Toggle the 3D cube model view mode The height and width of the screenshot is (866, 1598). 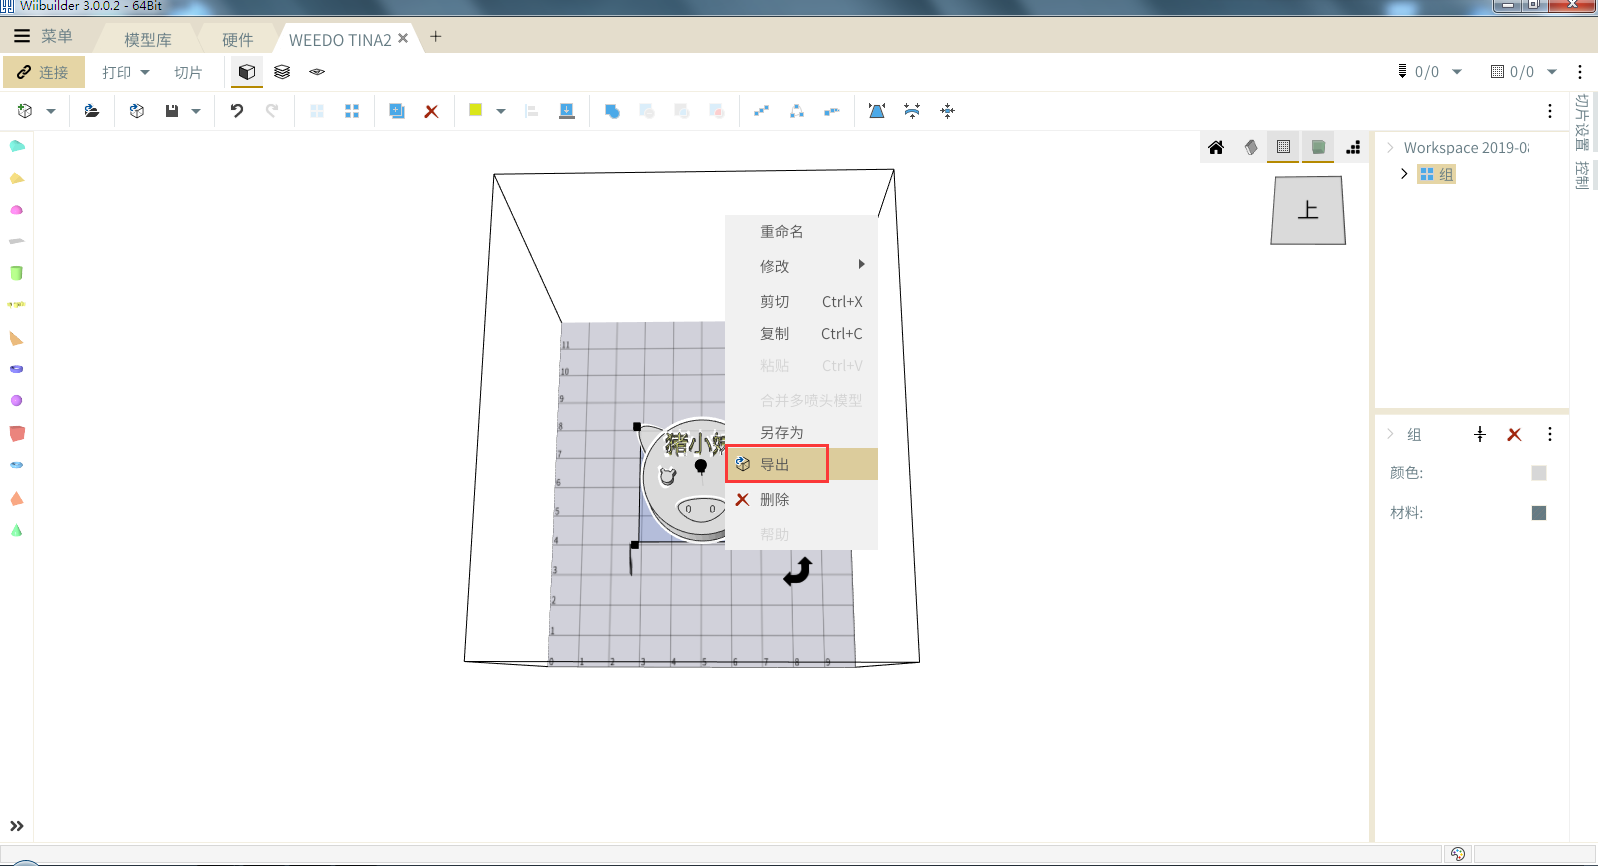pyautogui.click(x=247, y=72)
